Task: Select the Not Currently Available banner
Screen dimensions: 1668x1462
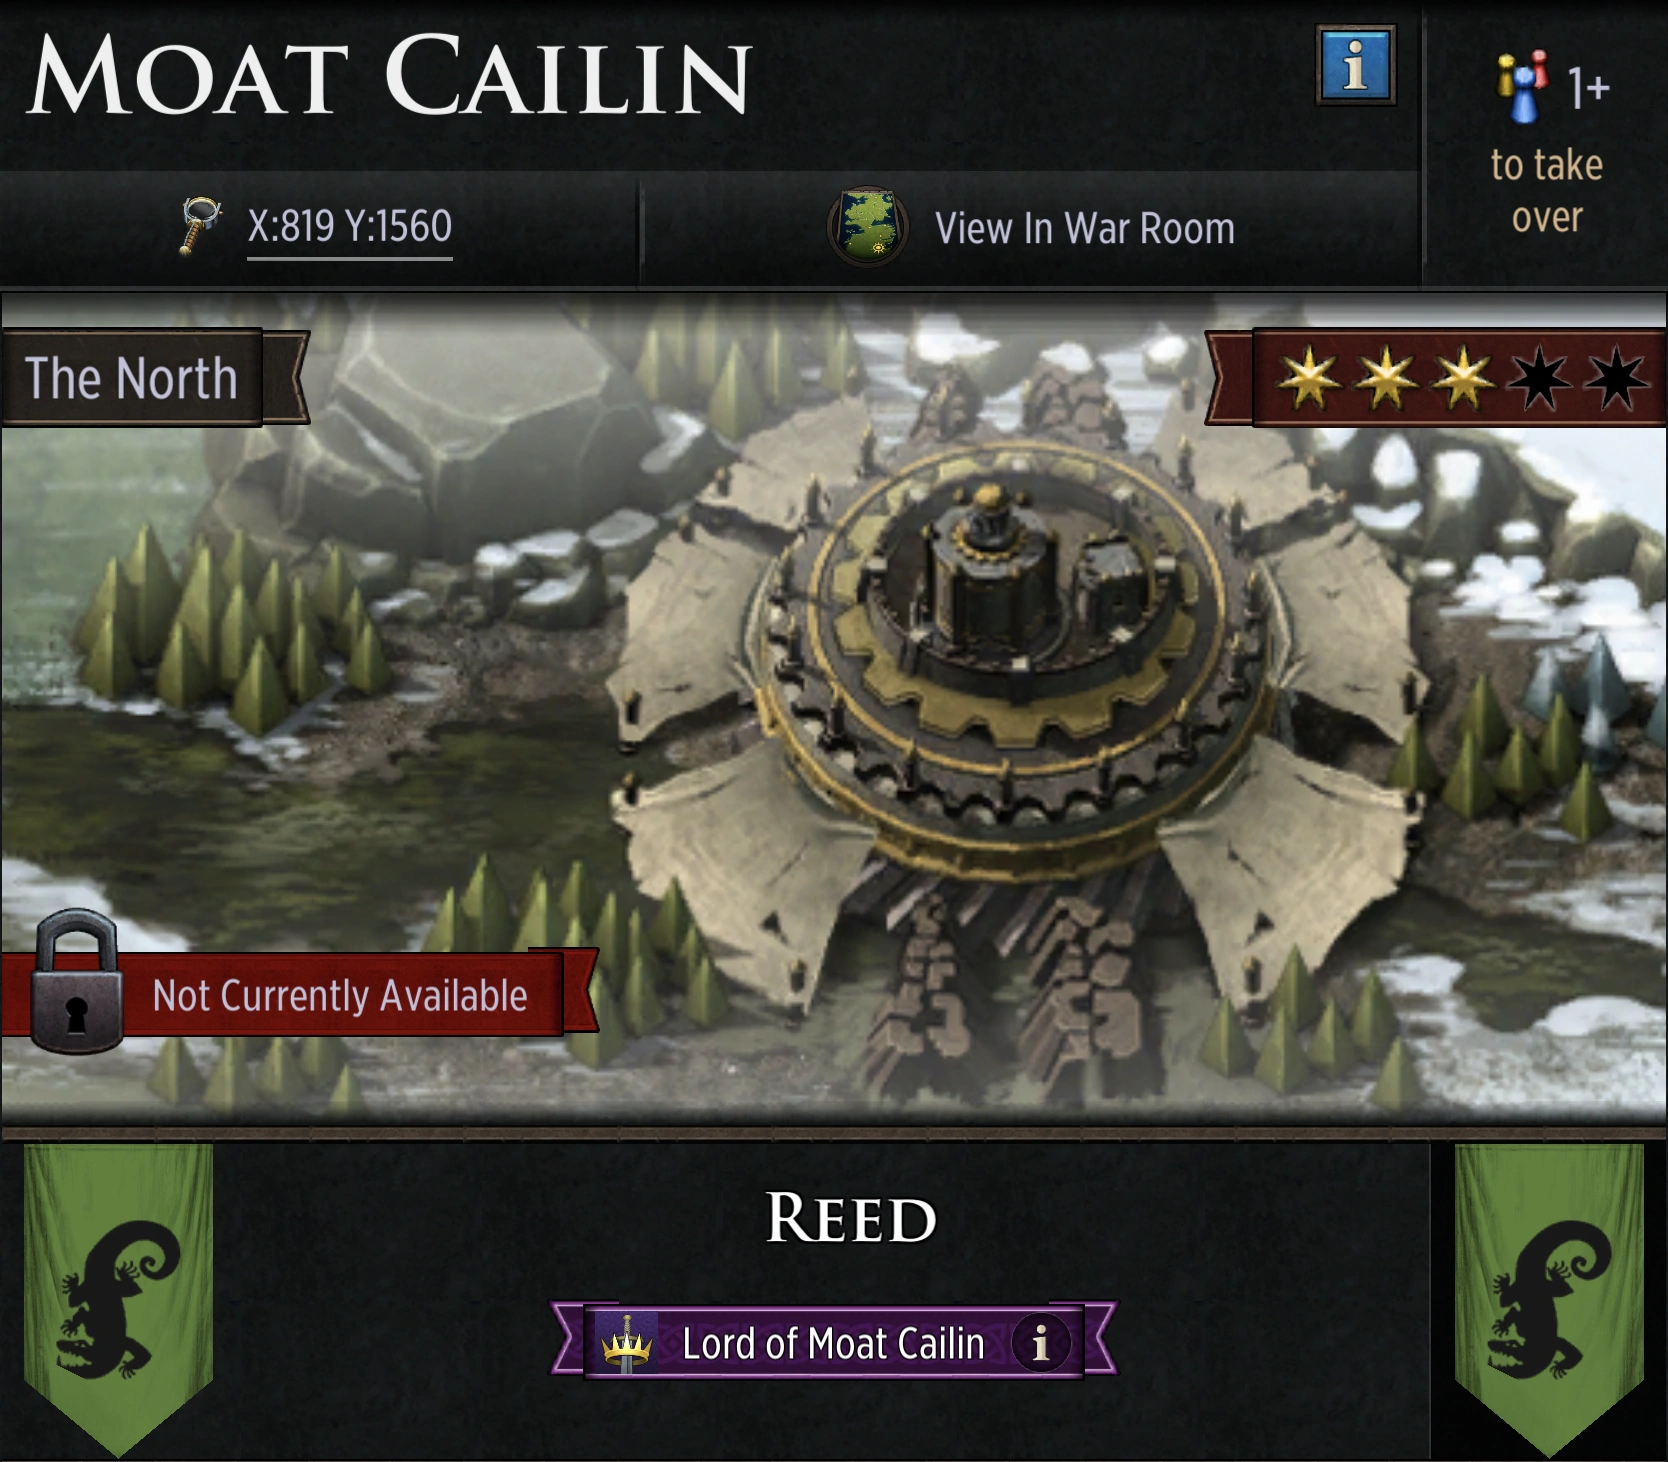Action: pos(300,994)
